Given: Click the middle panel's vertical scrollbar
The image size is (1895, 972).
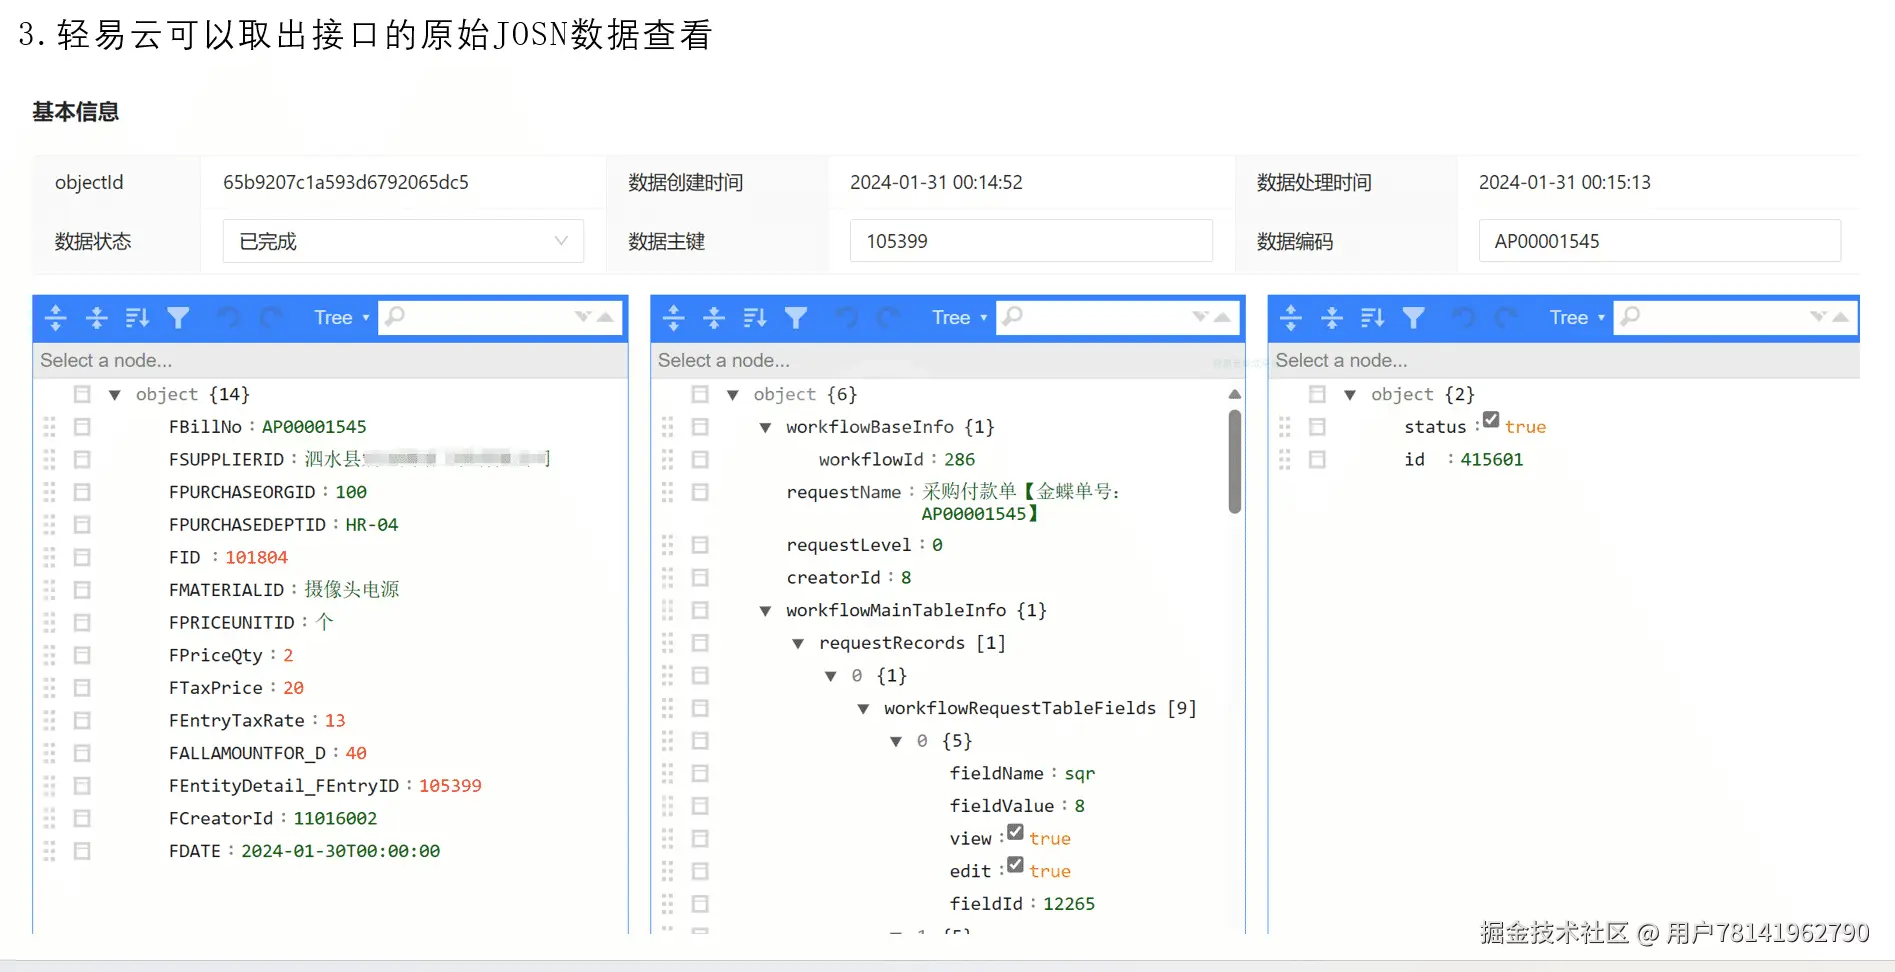Looking at the screenshot, I should point(1235,461).
